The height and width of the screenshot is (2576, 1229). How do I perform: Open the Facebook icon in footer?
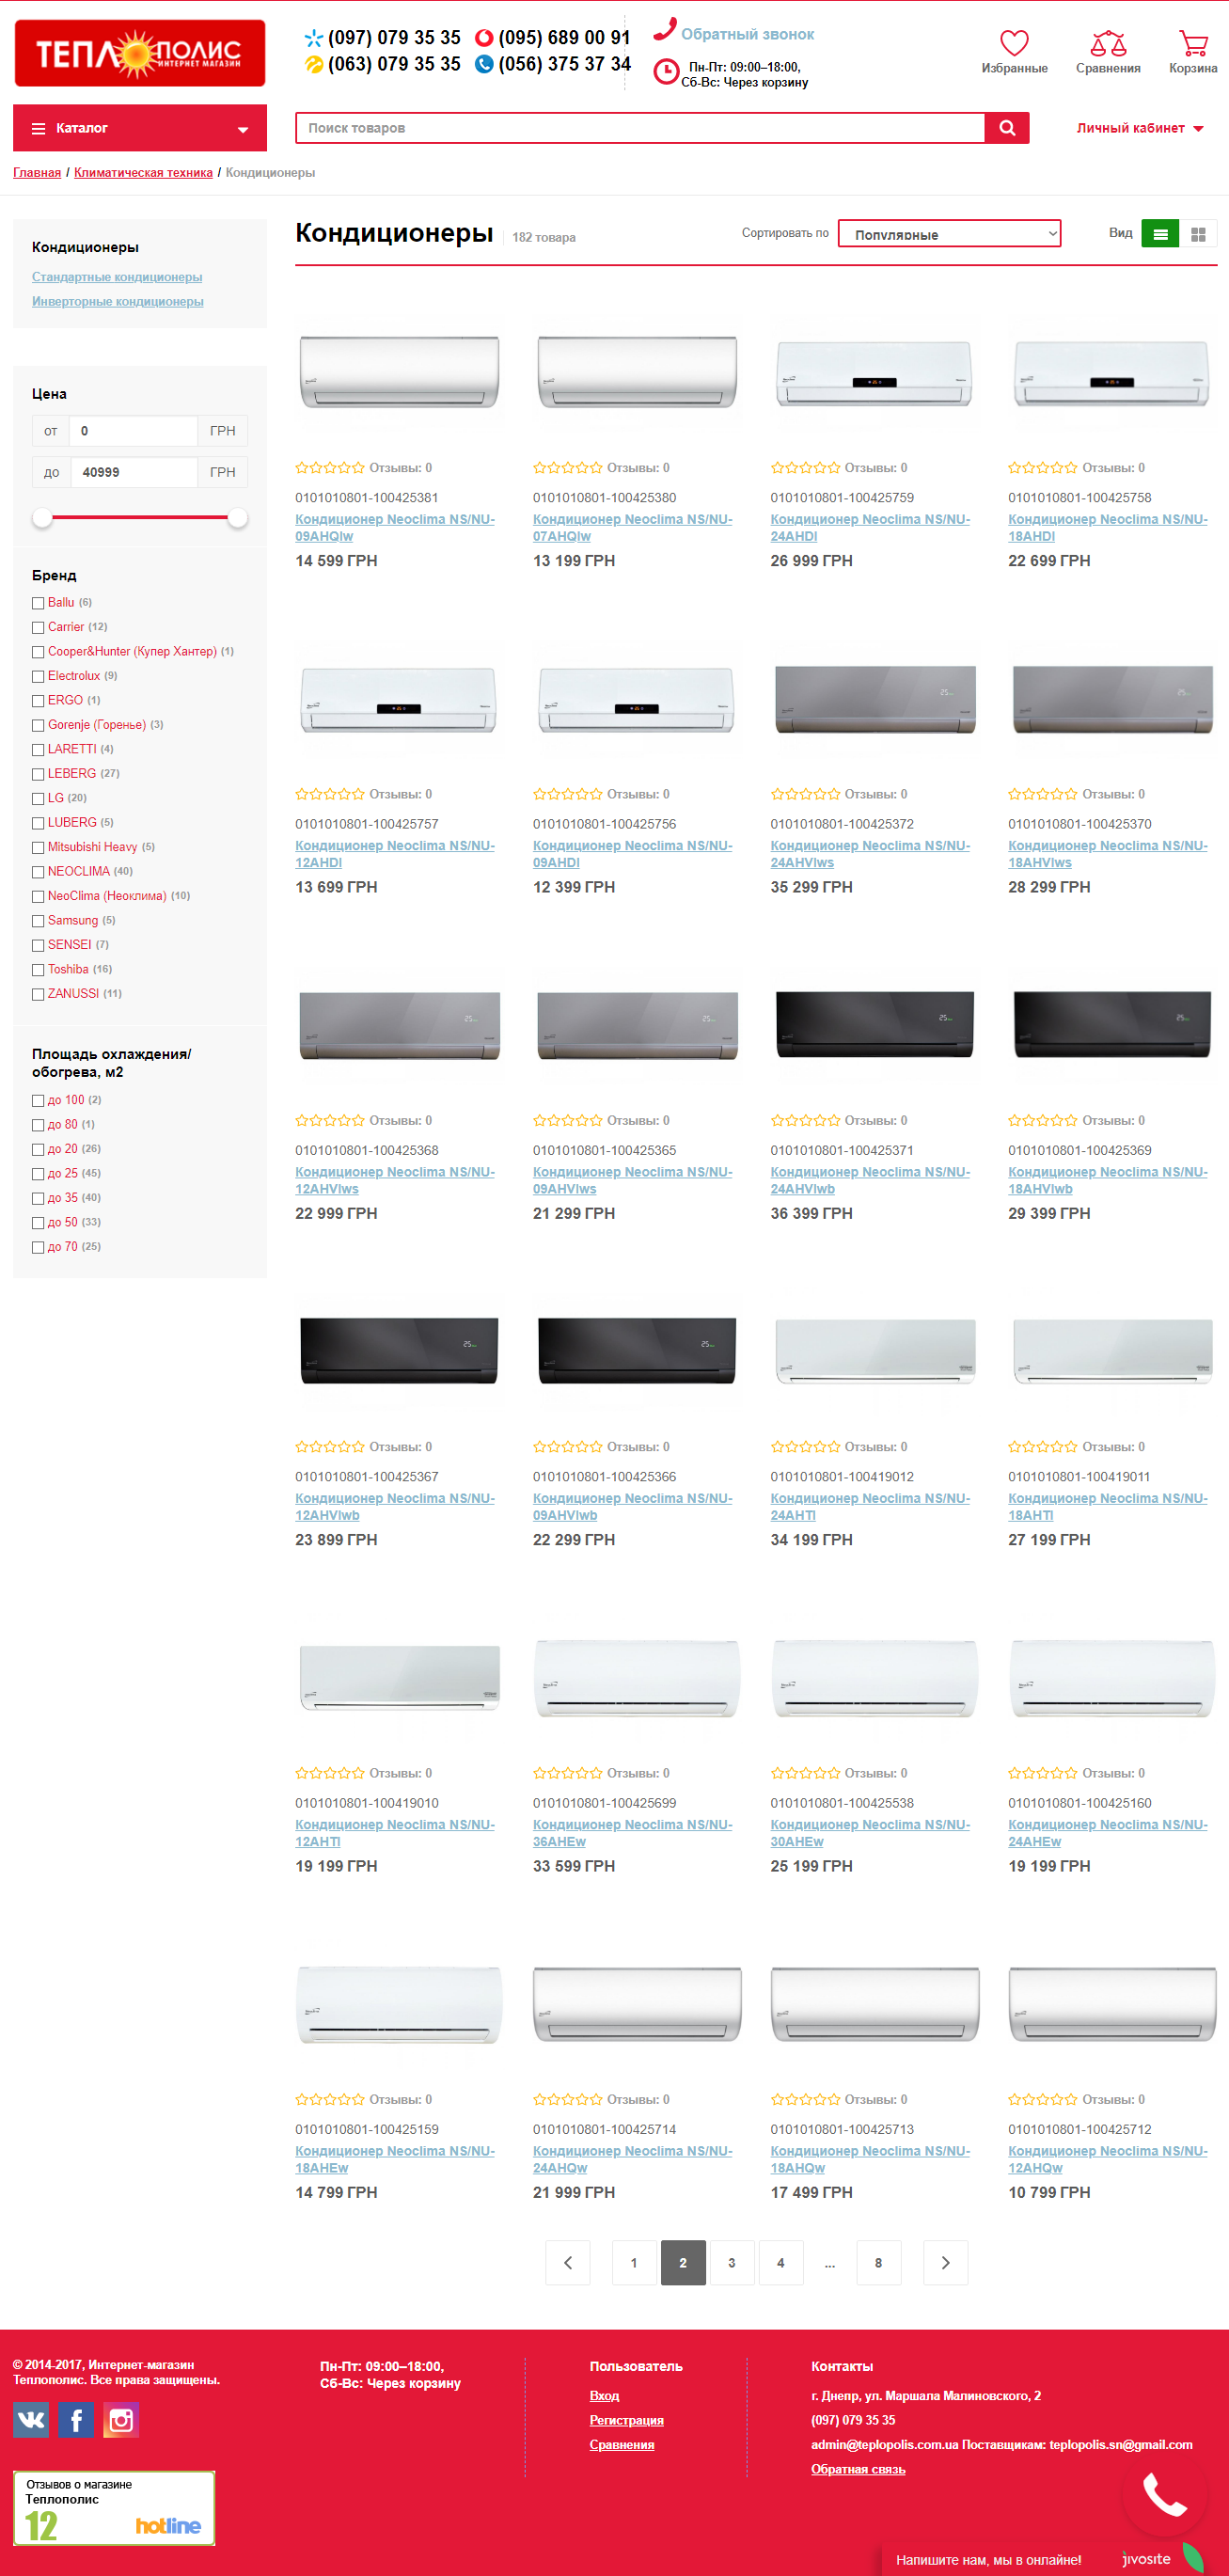[x=76, y=2420]
